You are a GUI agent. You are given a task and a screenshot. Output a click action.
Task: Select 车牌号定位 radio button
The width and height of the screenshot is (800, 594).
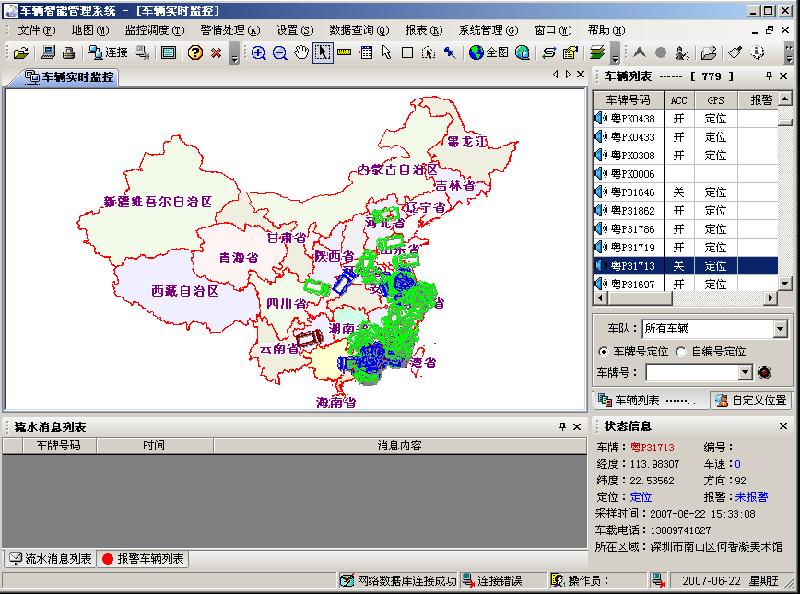pyautogui.click(x=603, y=351)
